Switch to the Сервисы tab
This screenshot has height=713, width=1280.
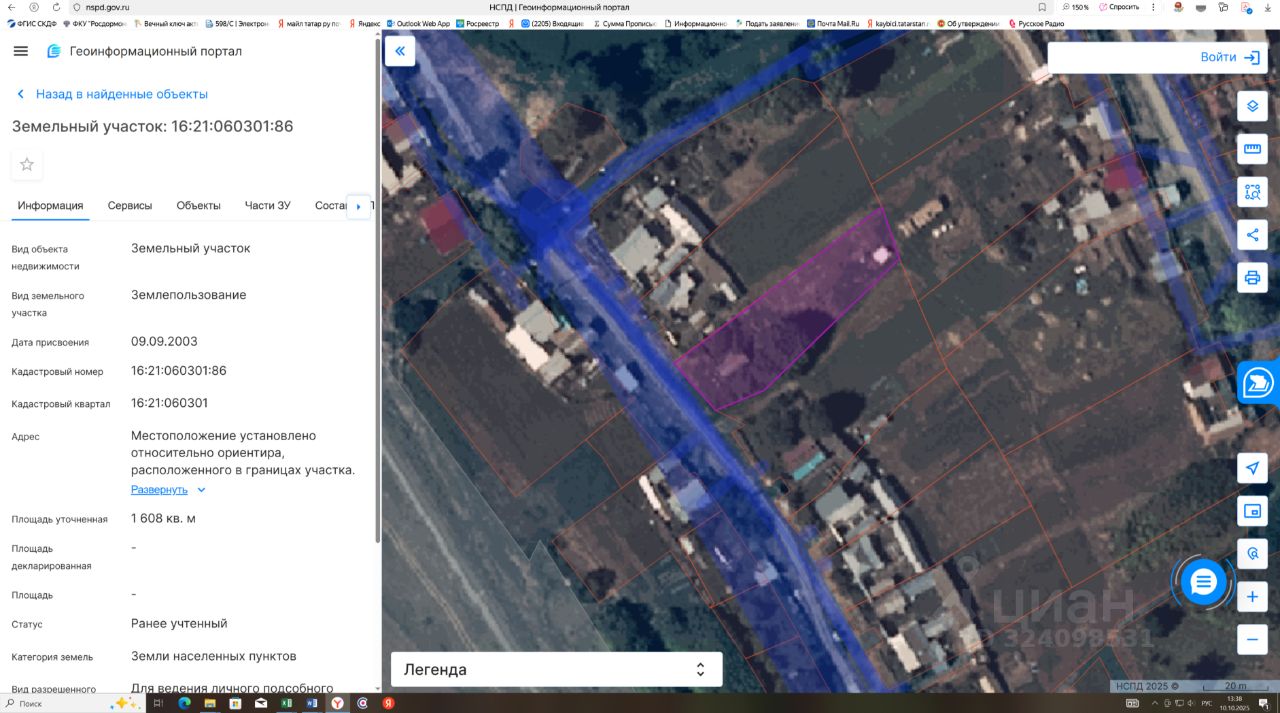pos(130,205)
